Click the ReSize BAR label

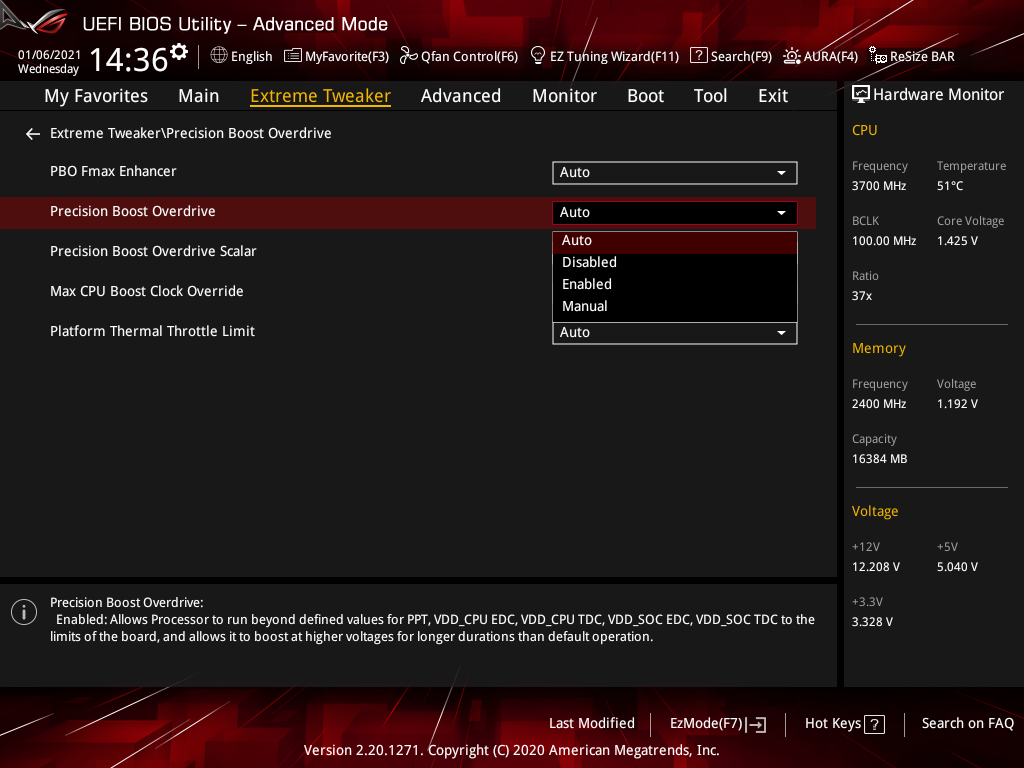(x=922, y=56)
